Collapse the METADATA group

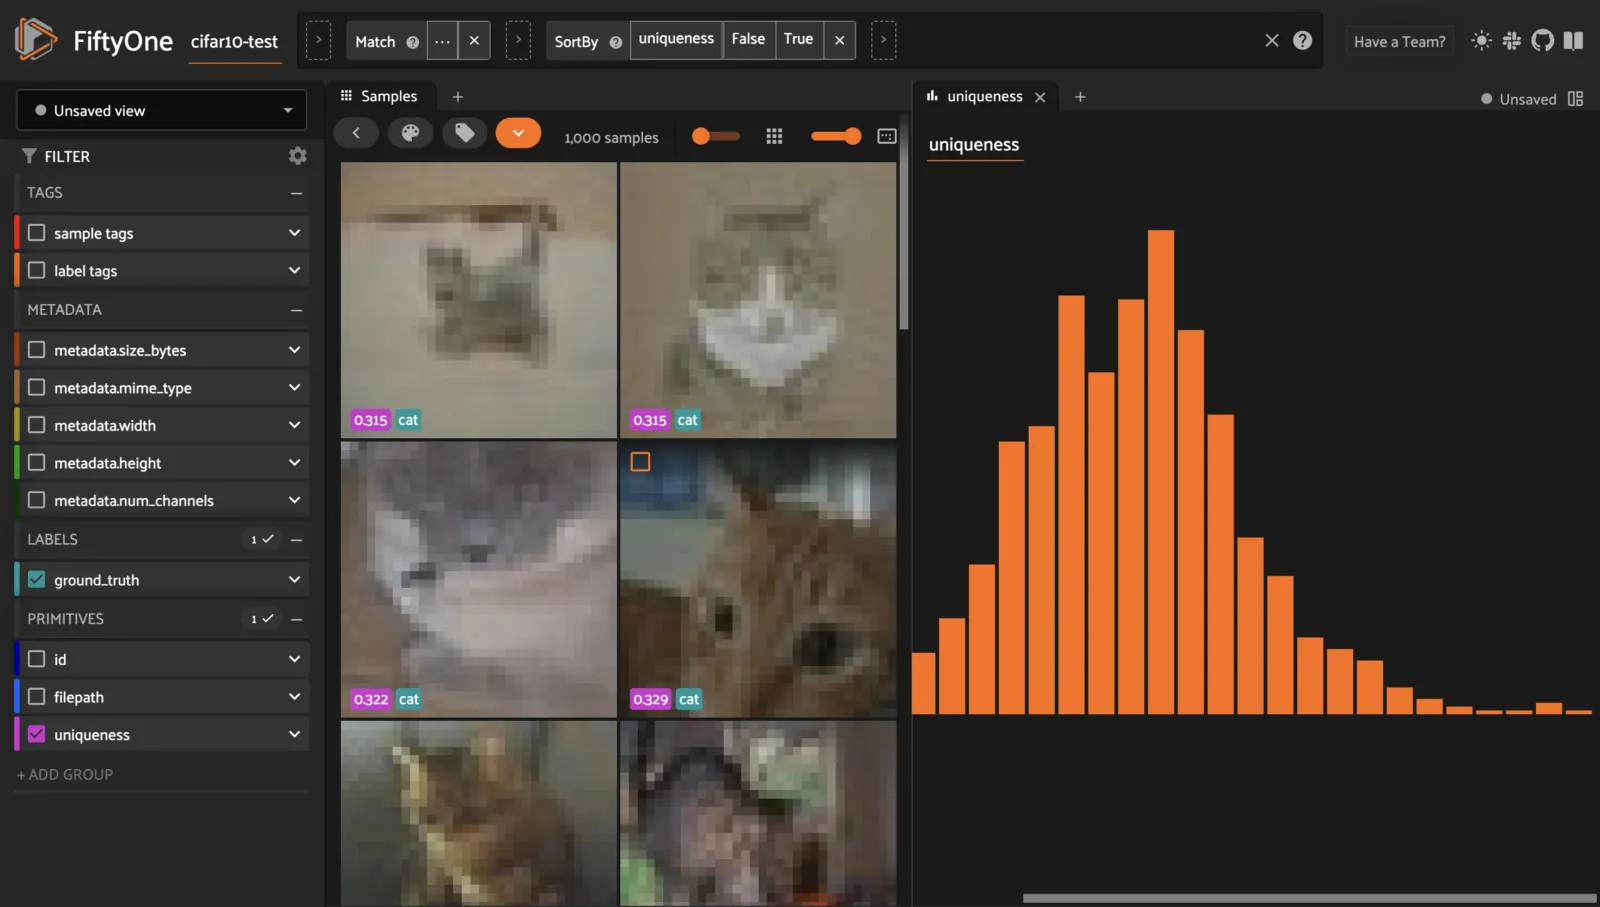pyautogui.click(x=296, y=310)
